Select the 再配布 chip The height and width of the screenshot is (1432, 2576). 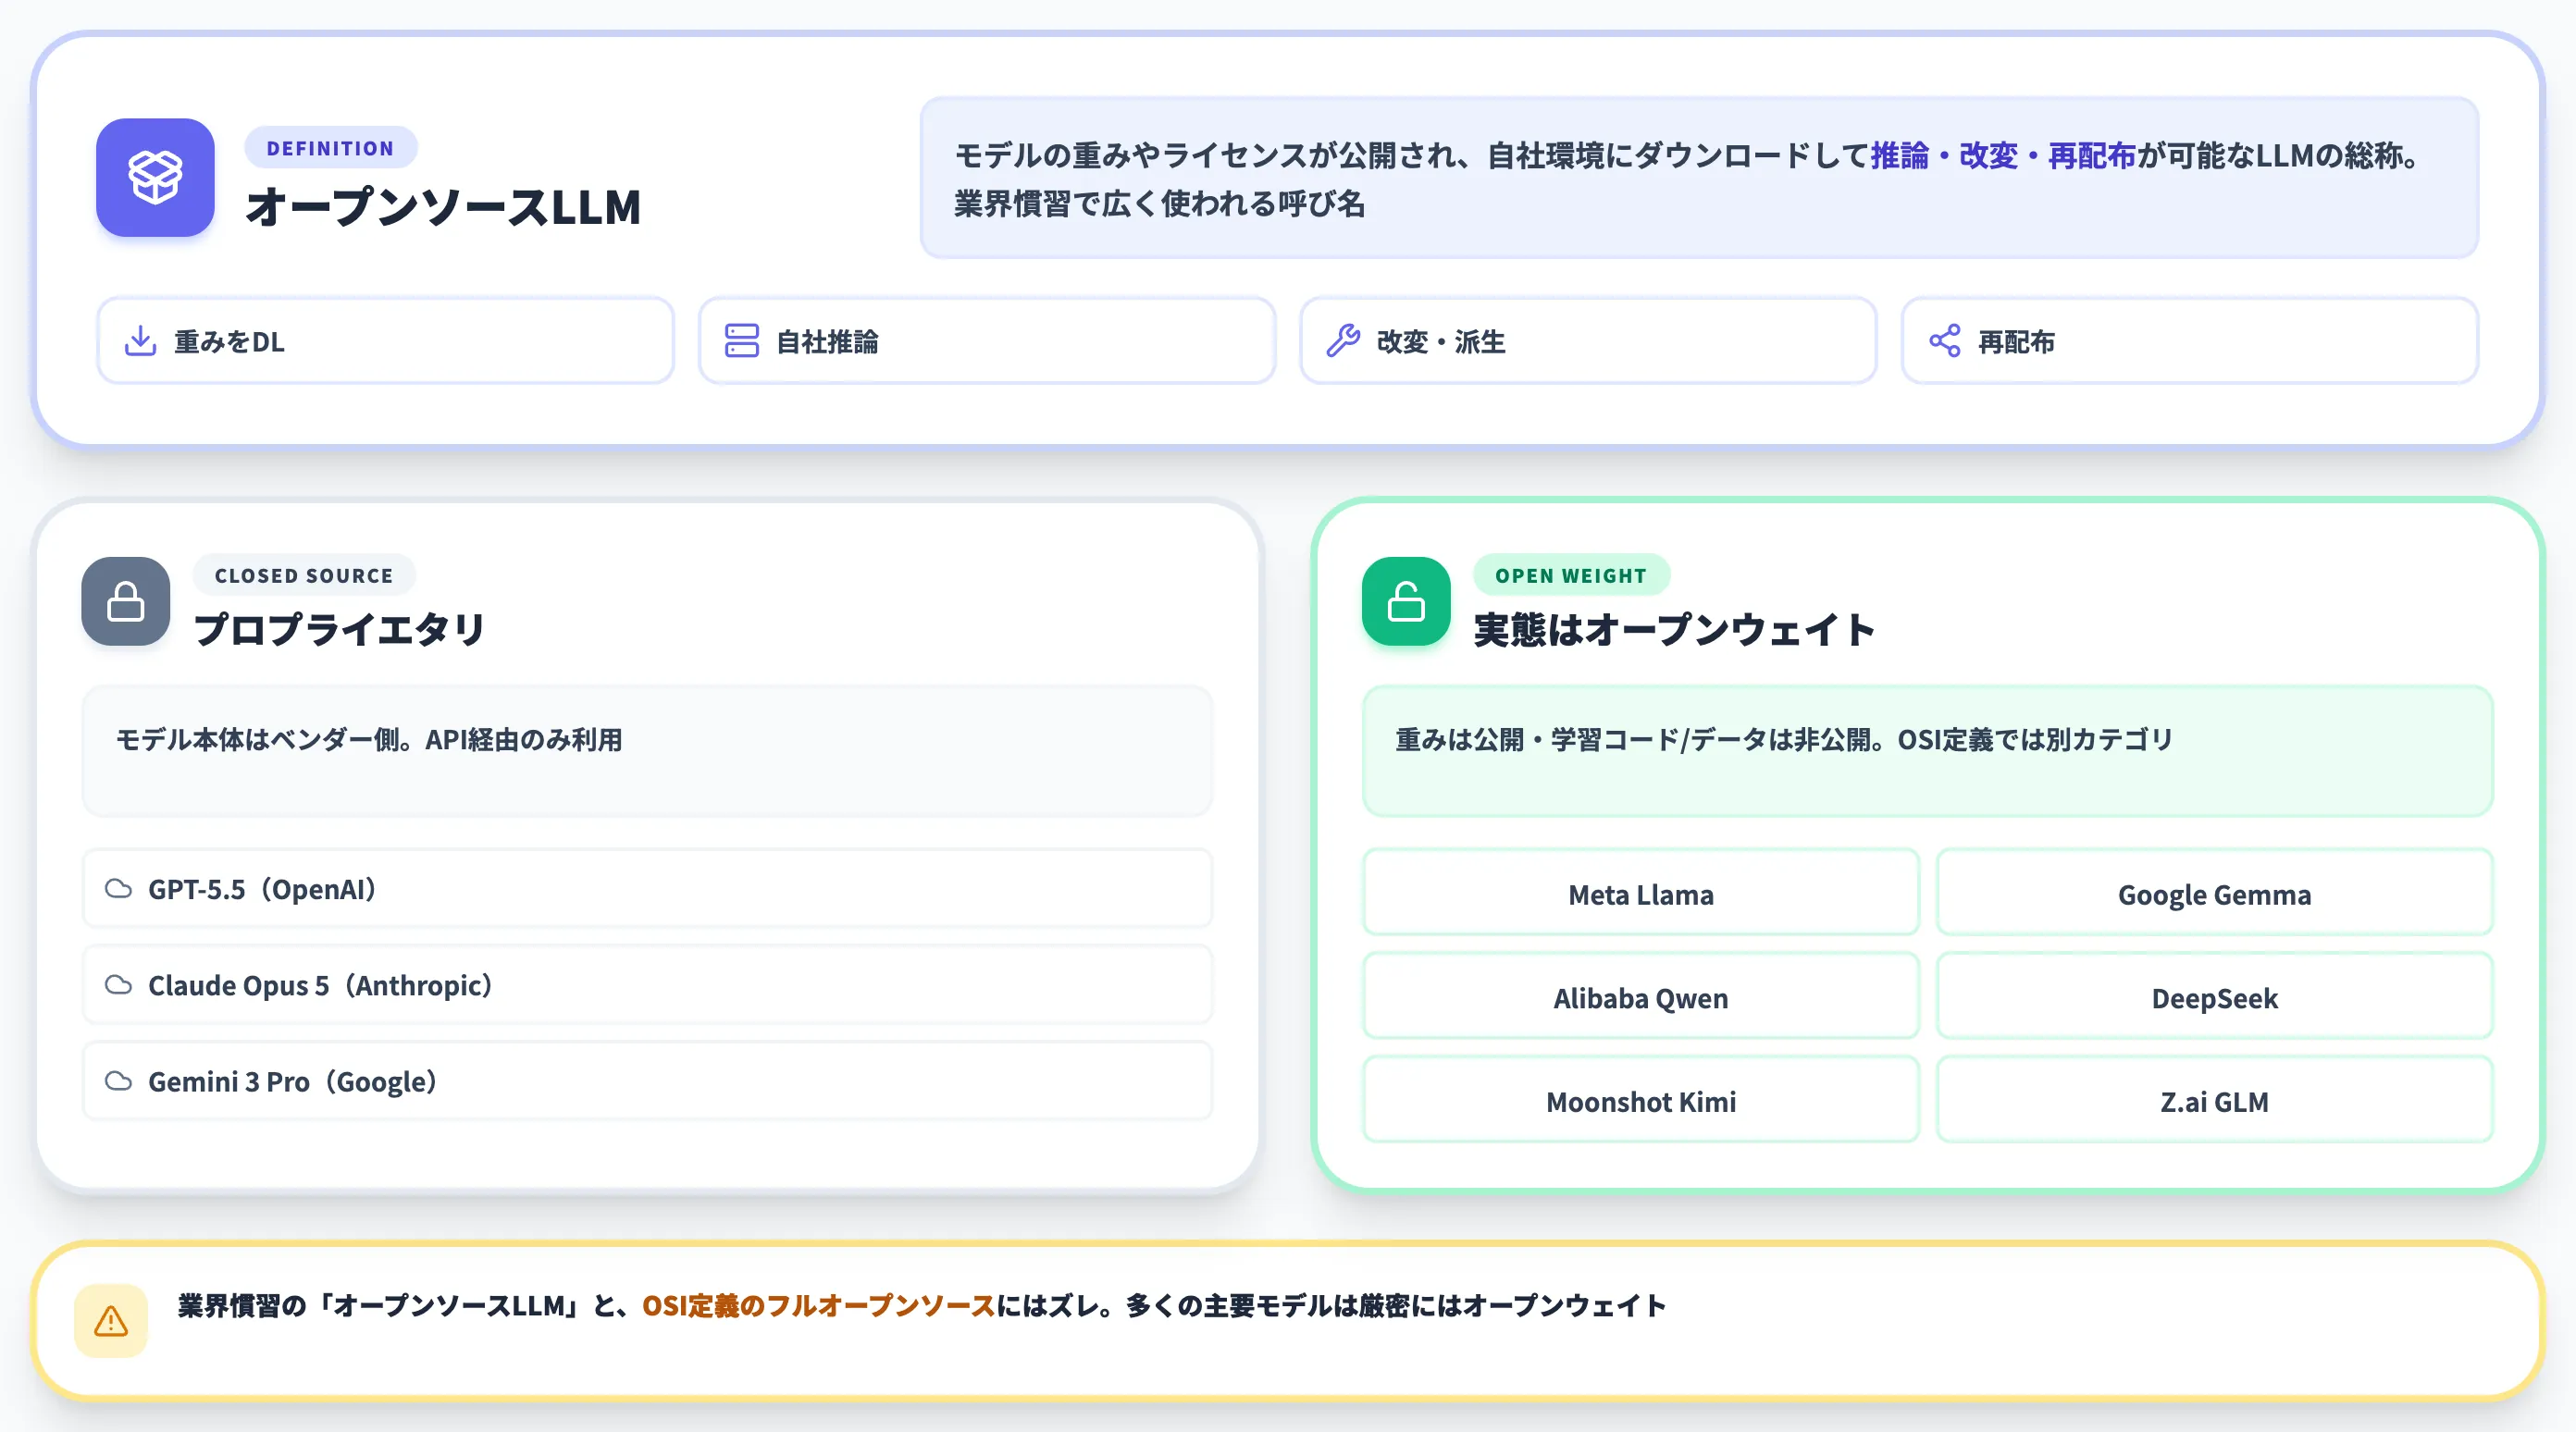point(2190,341)
